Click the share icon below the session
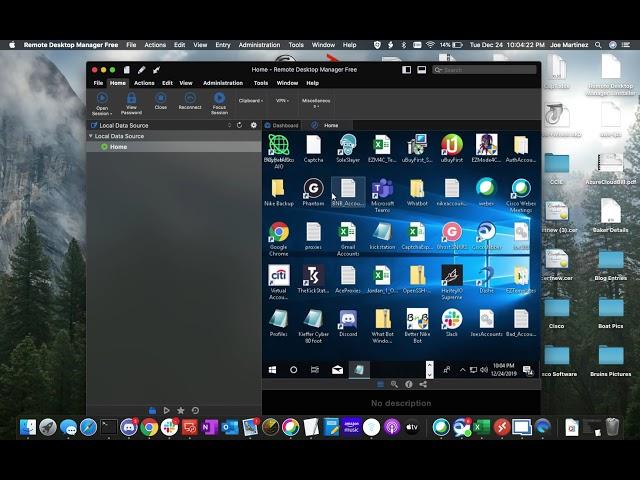Viewport: 640px width, 480px height. coord(423,384)
